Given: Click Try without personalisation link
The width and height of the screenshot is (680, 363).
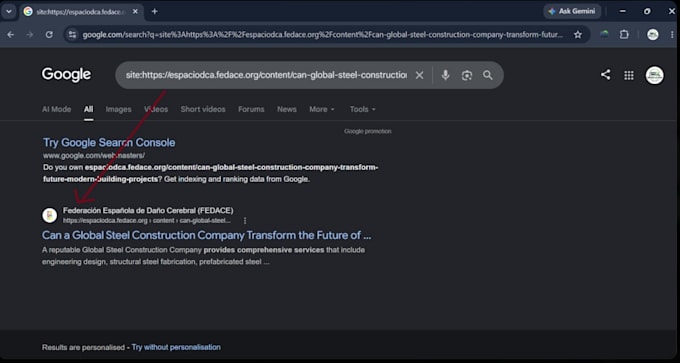Looking at the screenshot, I should click(x=176, y=347).
